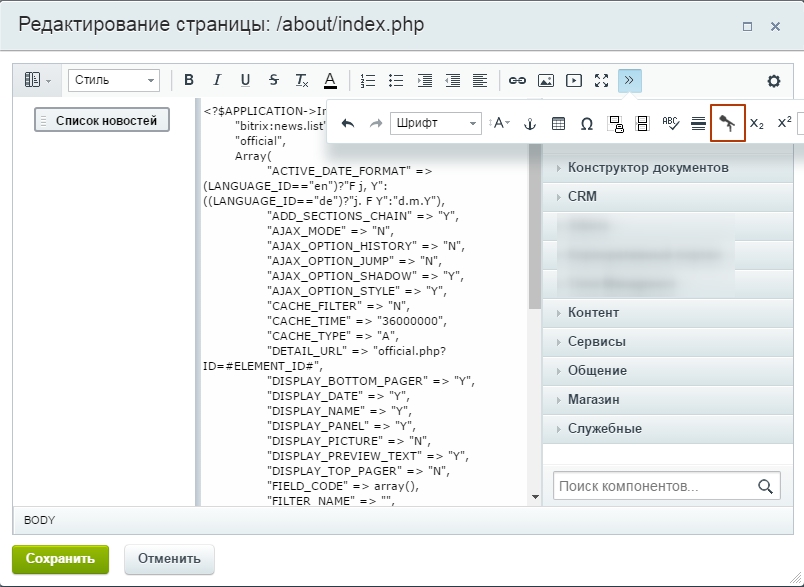Insert special character Omega icon
The height and width of the screenshot is (587, 804).
[x=587, y=124]
